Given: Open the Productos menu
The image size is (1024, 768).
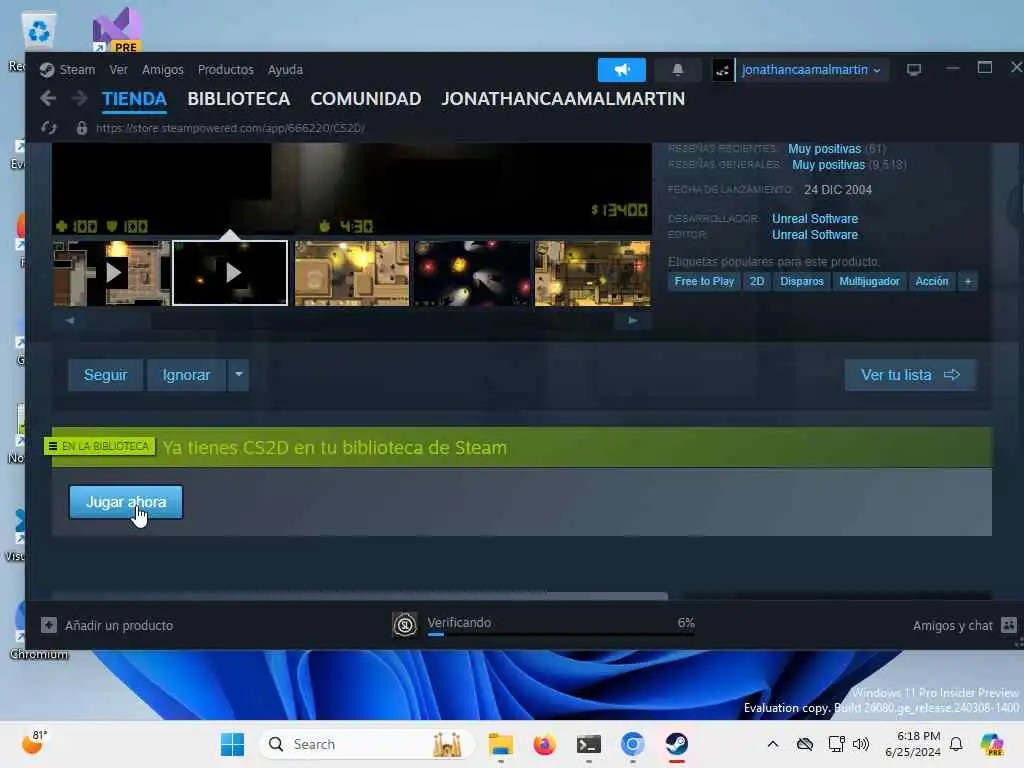Looking at the screenshot, I should [x=225, y=70].
